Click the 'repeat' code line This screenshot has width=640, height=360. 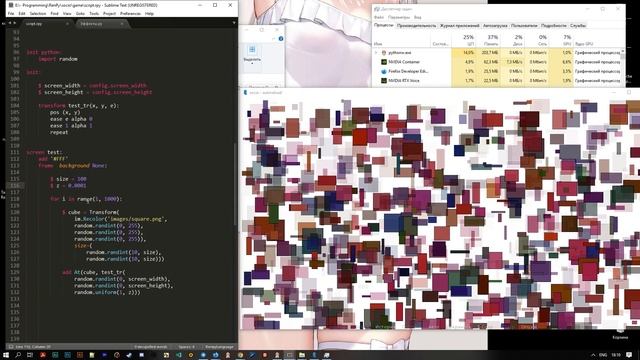click(59, 132)
